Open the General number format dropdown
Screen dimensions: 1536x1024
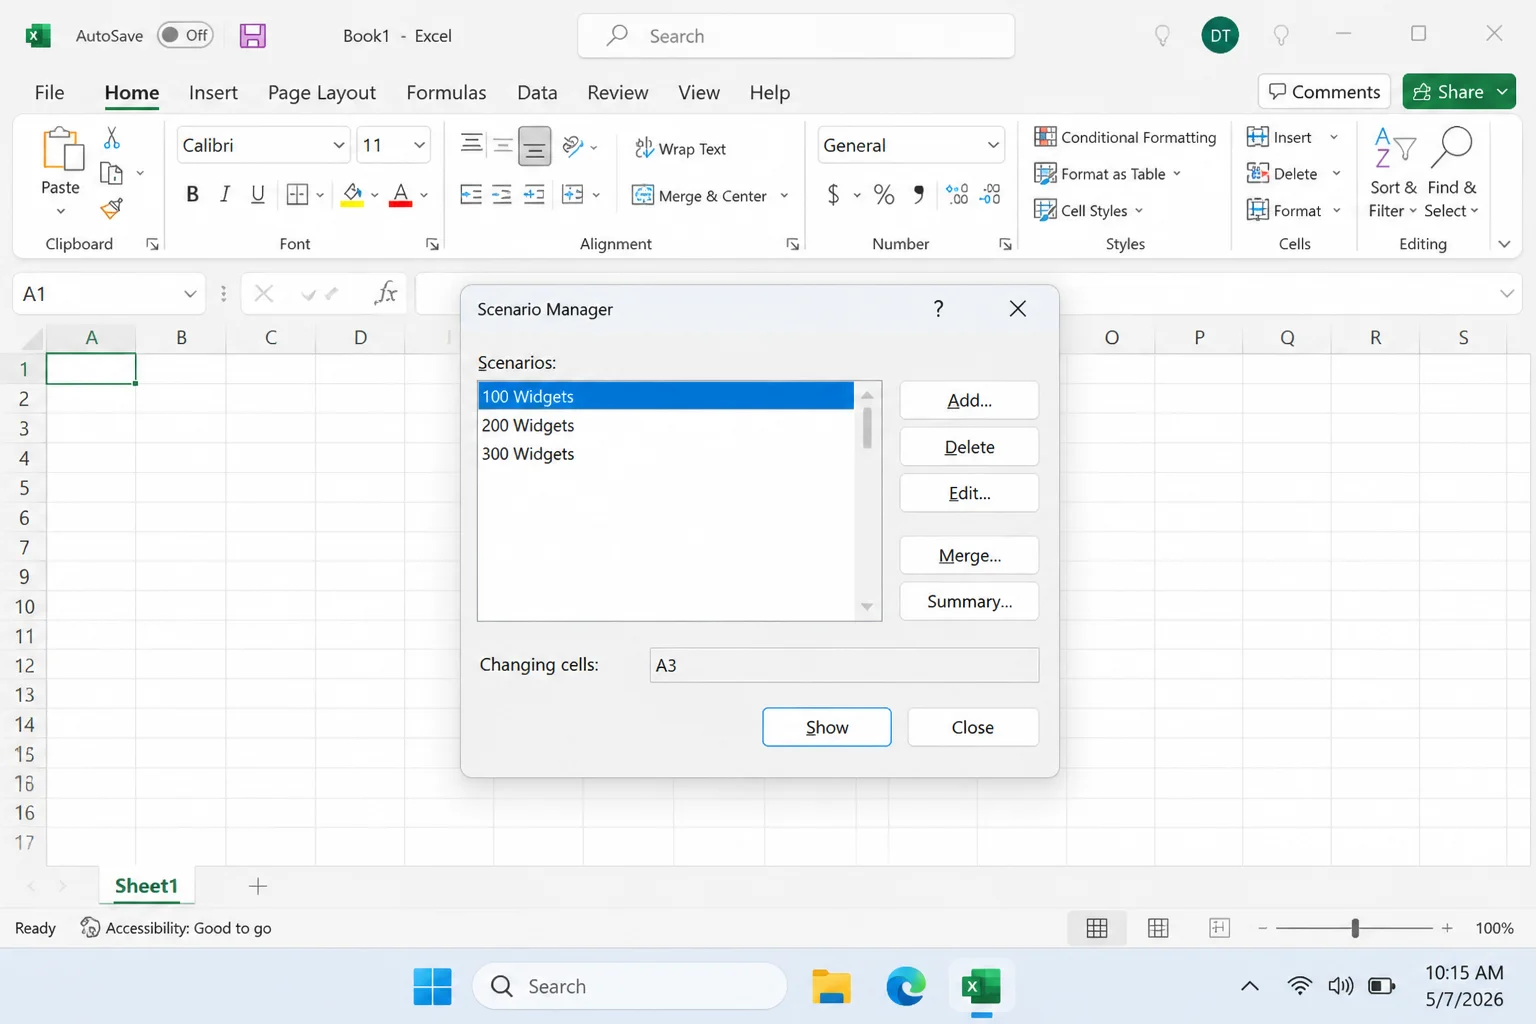coord(993,146)
